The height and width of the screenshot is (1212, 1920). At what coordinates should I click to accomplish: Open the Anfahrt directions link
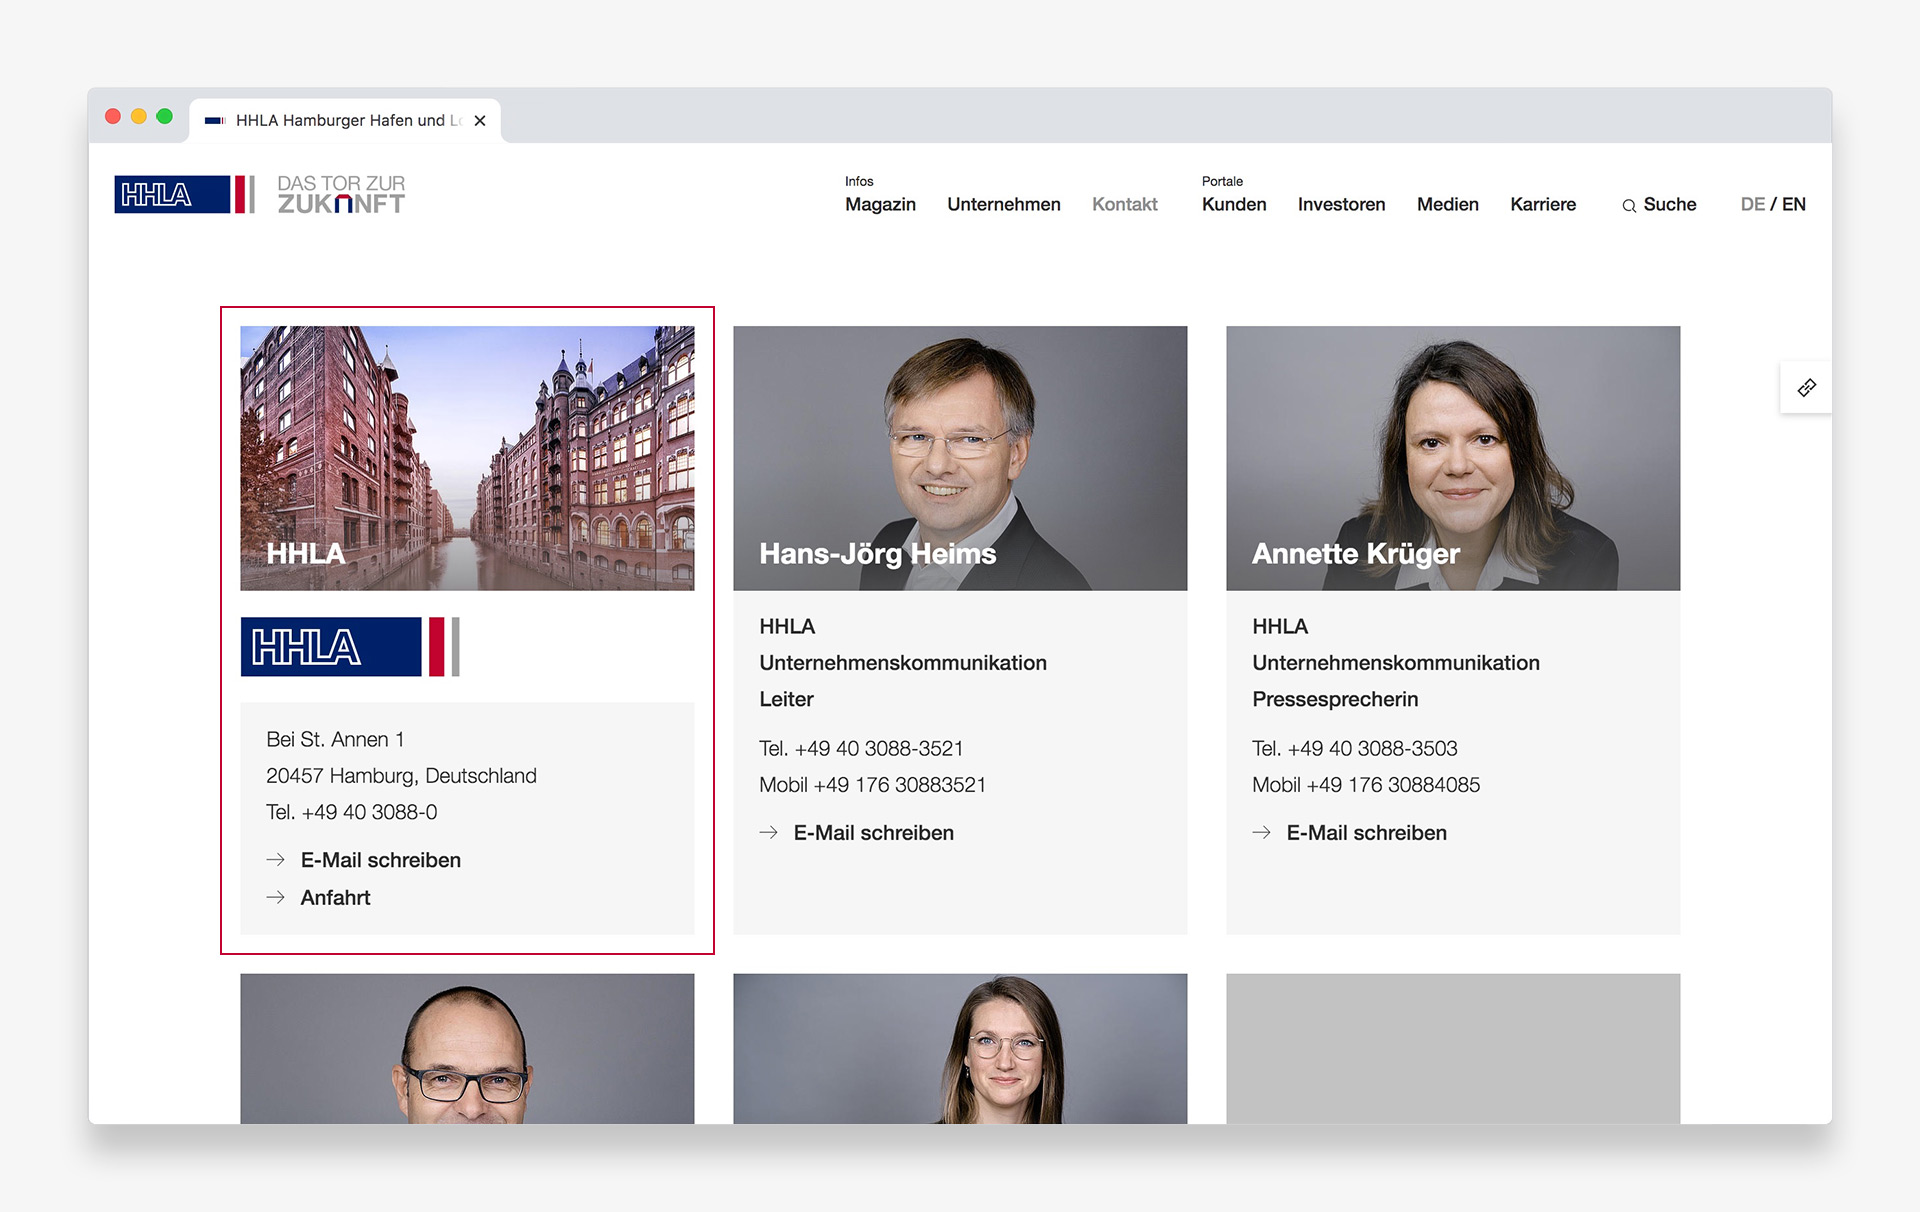click(x=335, y=898)
